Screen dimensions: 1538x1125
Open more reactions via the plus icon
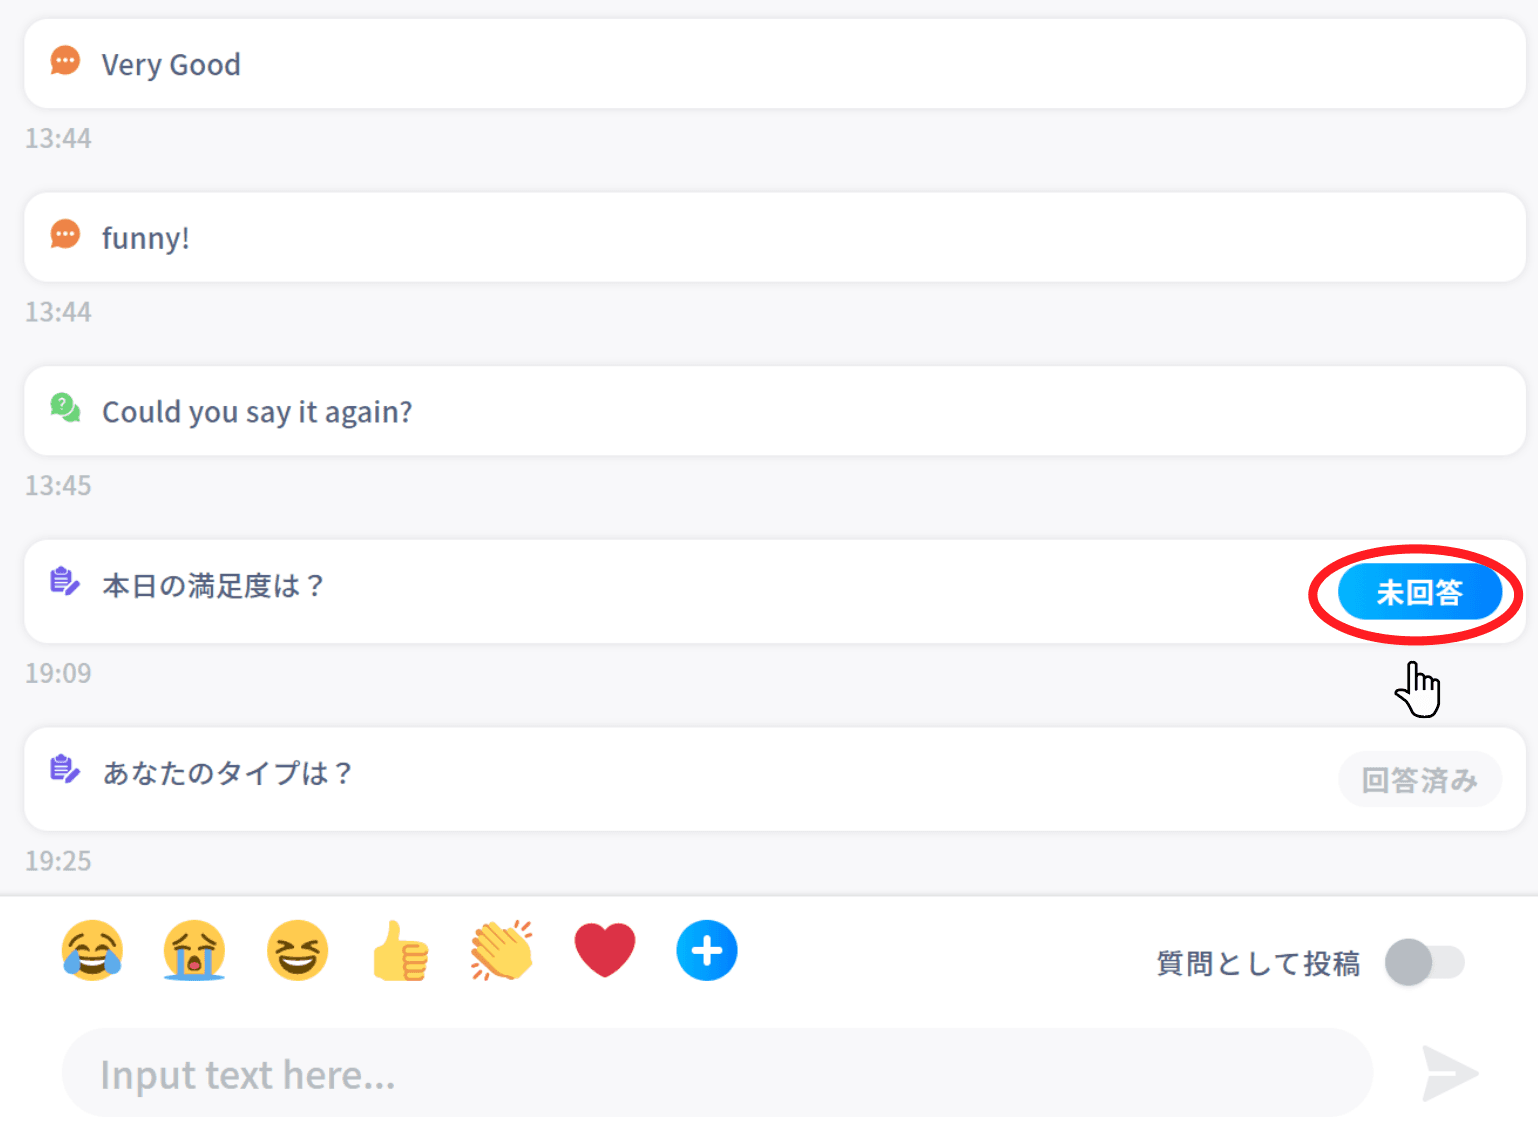point(707,951)
